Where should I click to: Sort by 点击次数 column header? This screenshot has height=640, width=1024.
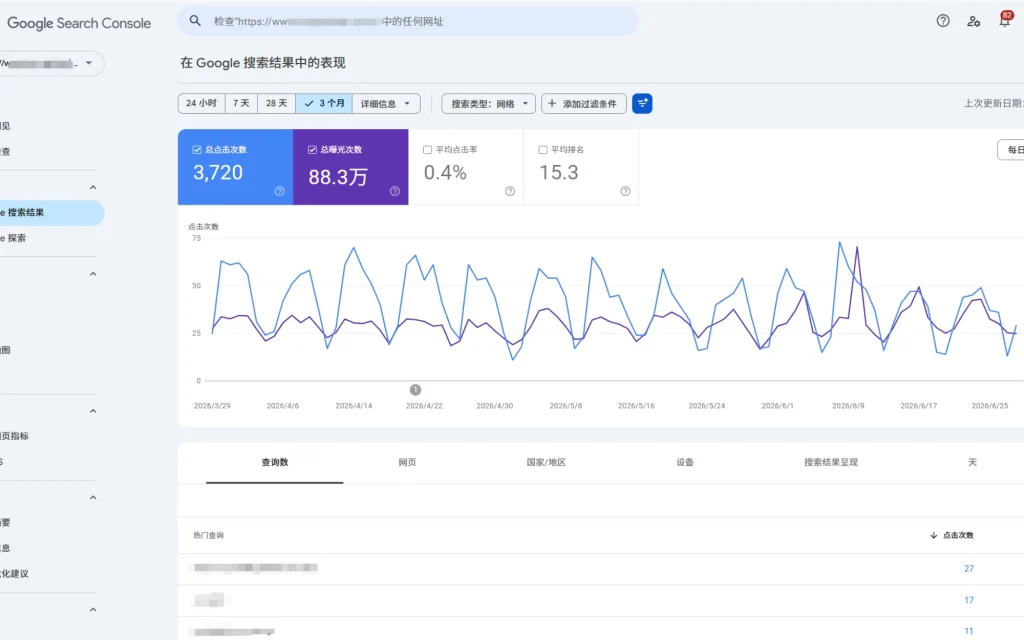pyautogui.click(x=958, y=535)
